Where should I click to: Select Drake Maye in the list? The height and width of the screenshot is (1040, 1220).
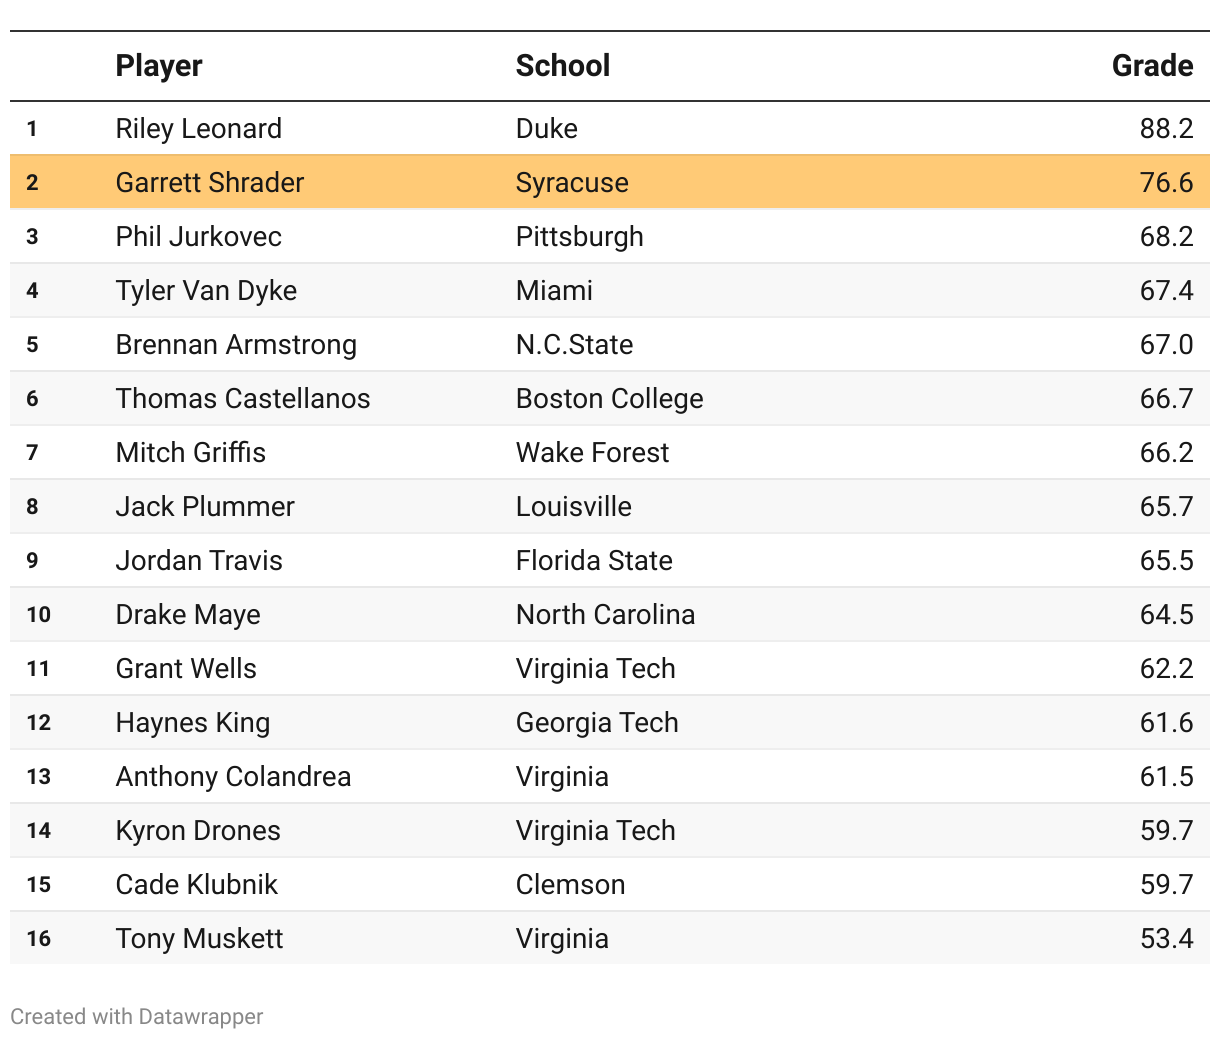click(x=188, y=615)
